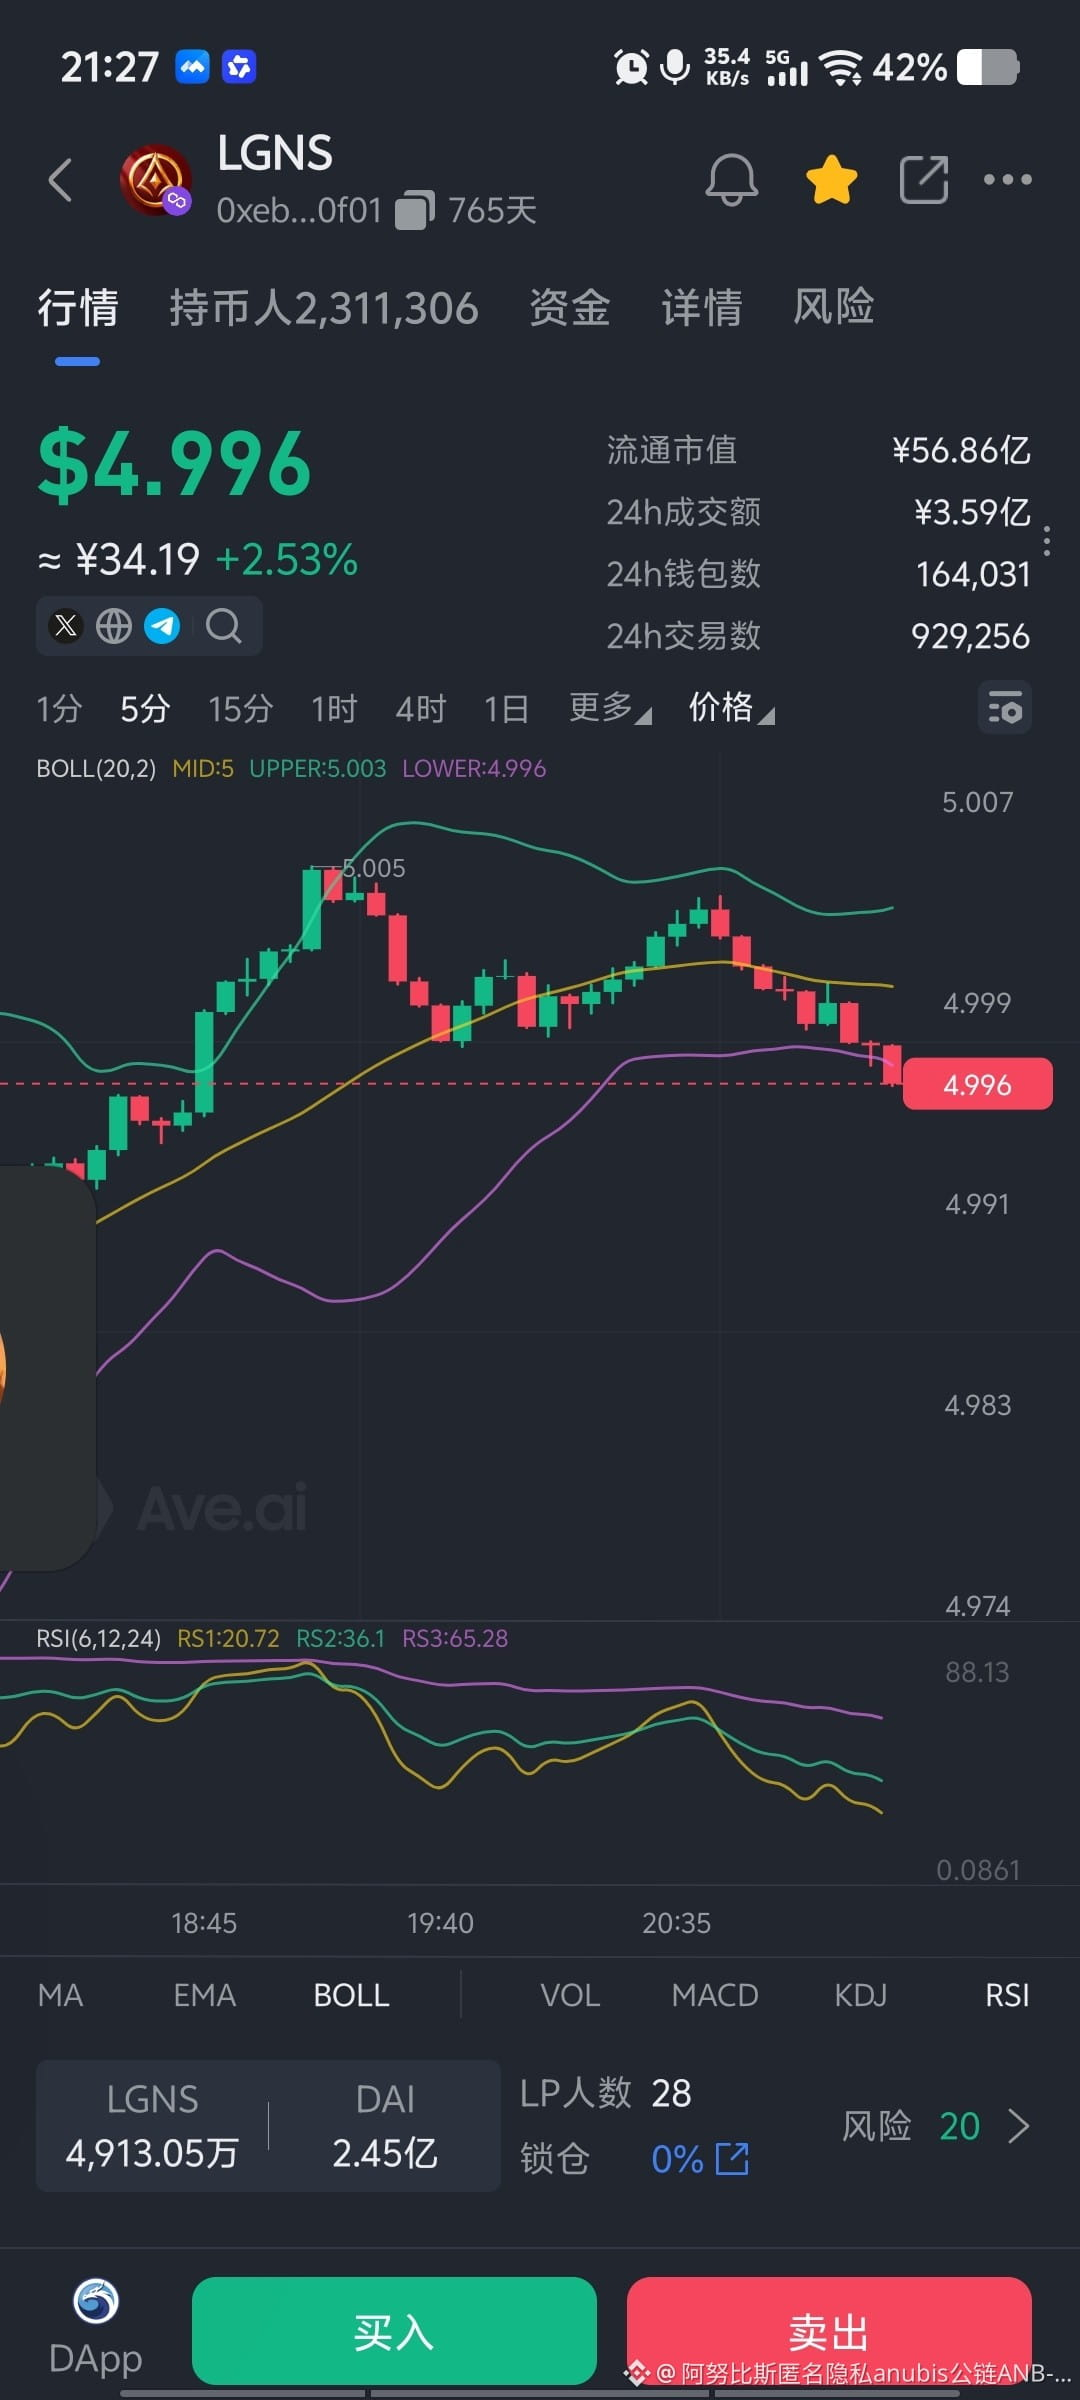Copy the 0xeb...0f01 contract address
Image resolution: width=1080 pixels, height=2400 pixels.
coord(415,210)
